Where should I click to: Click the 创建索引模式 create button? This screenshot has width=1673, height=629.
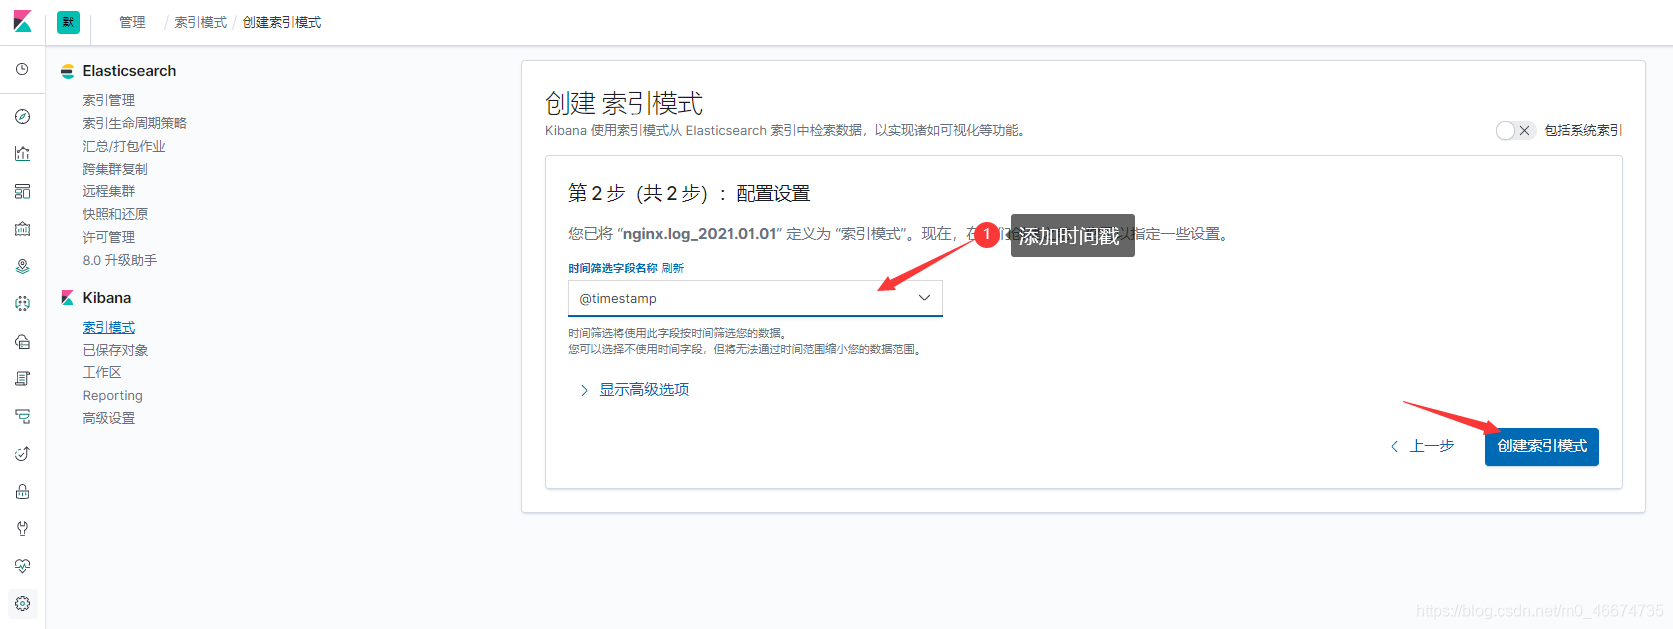coord(1541,446)
